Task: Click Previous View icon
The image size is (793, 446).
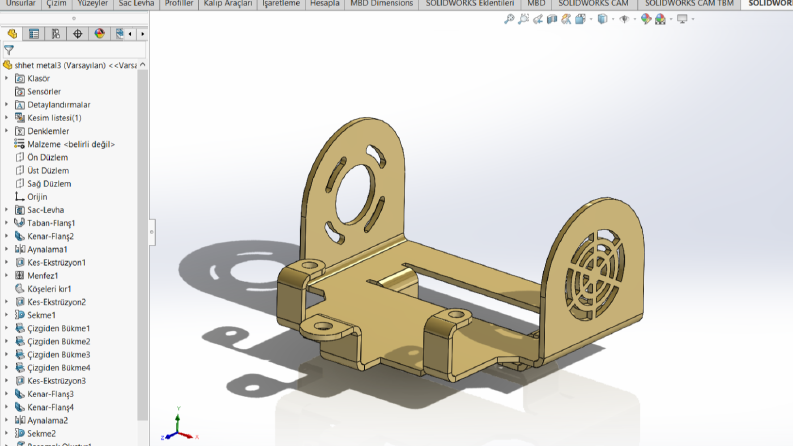Action: click(x=538, y=19)
